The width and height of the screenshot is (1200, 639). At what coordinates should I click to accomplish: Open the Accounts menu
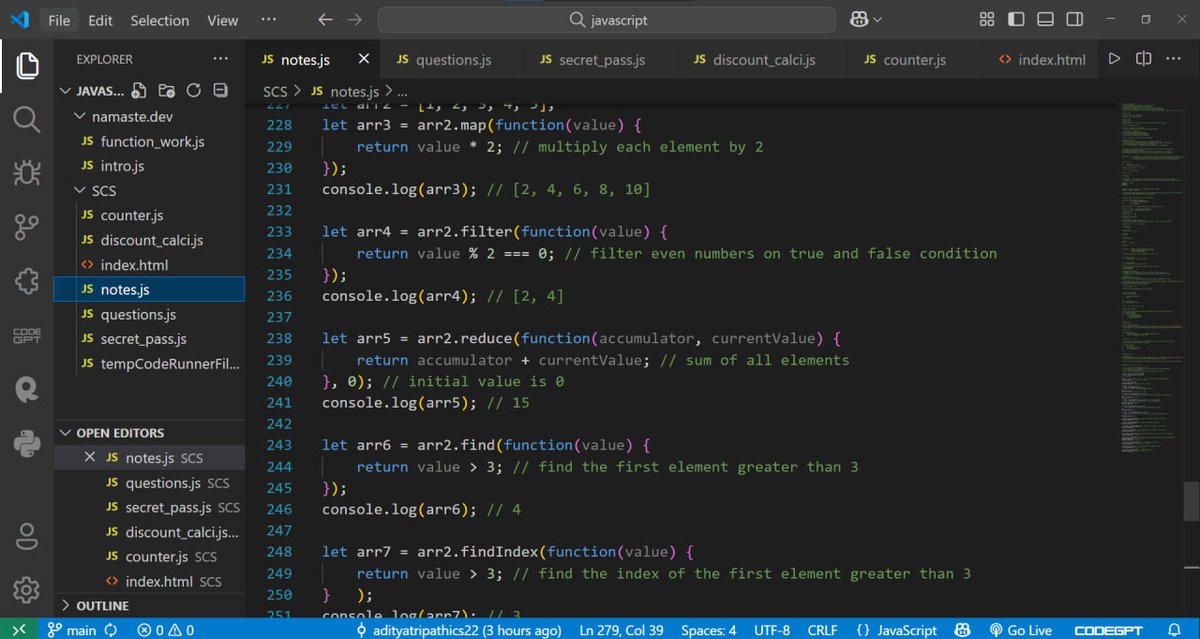tap(26, 535)
